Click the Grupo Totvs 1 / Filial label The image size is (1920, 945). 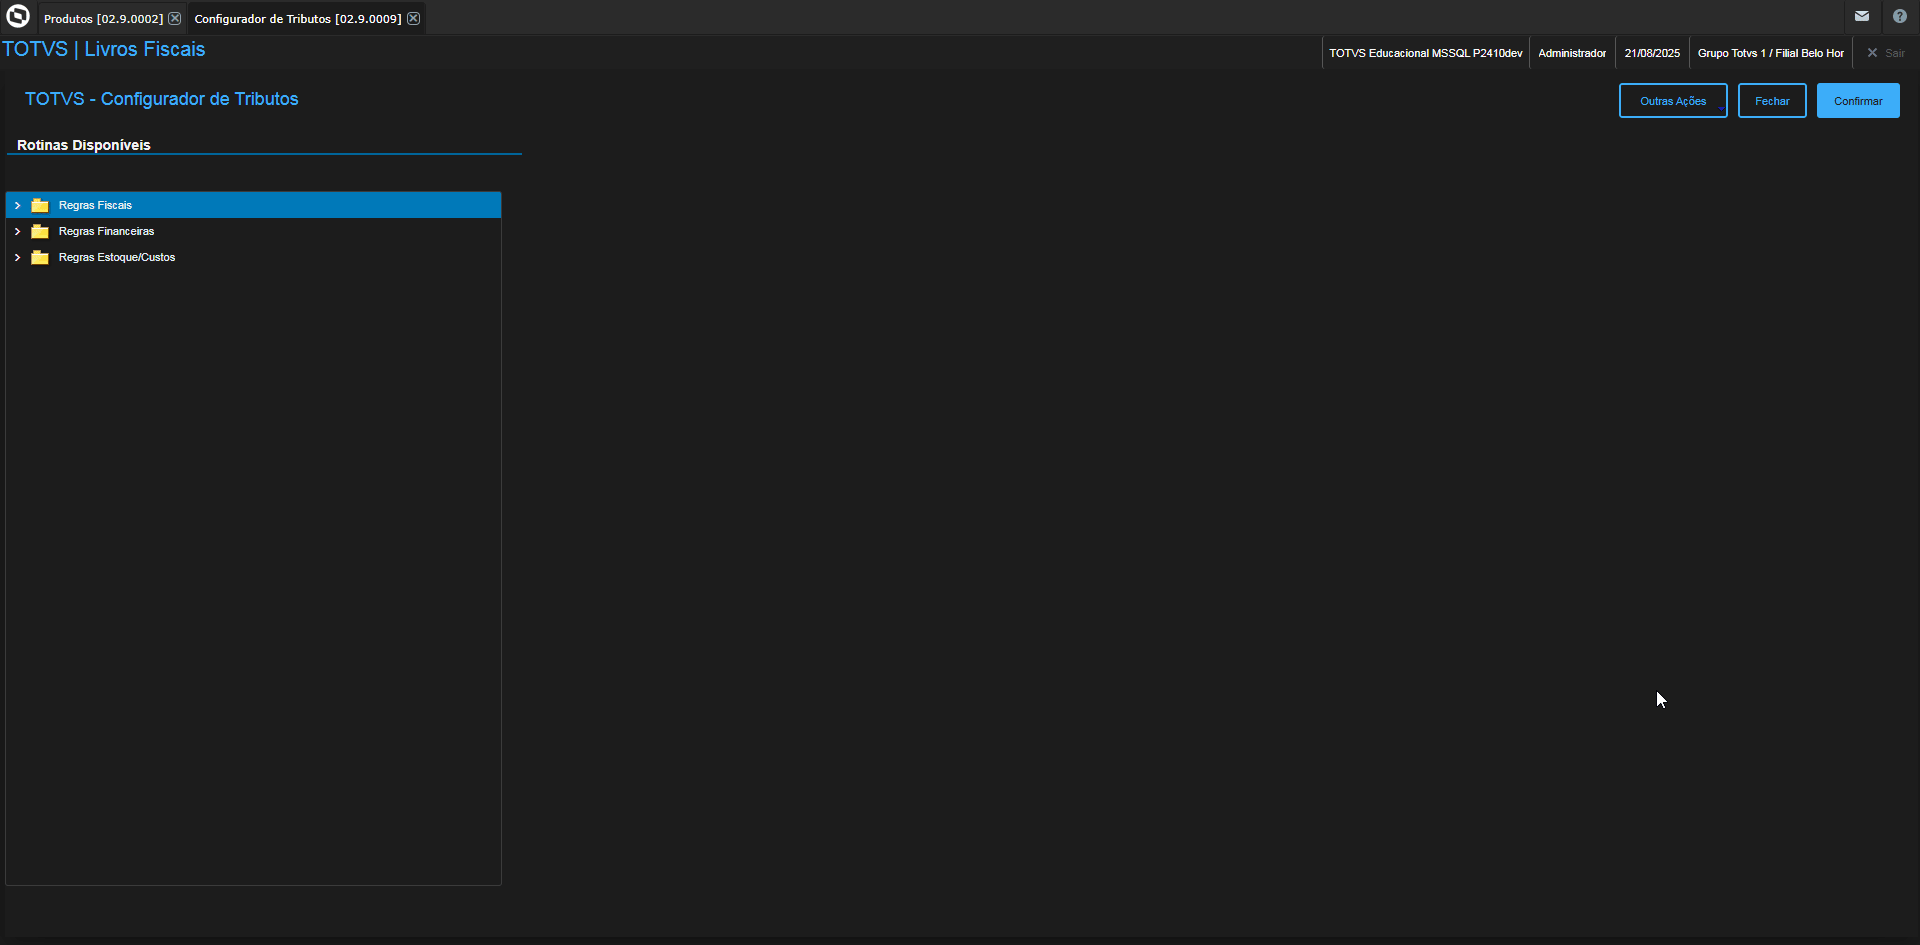[x=1771, y=53]
